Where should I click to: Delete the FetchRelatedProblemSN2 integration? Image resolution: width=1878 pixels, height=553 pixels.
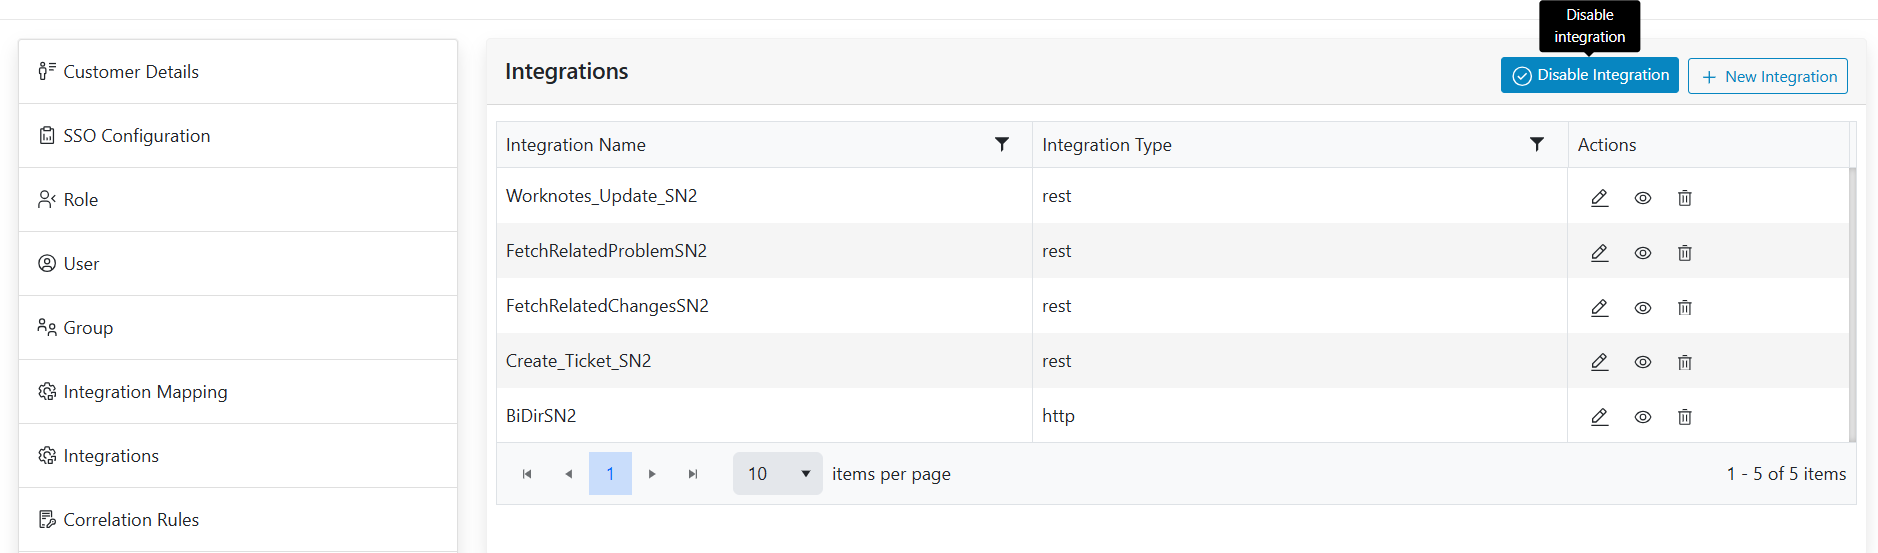point(1684,253)
